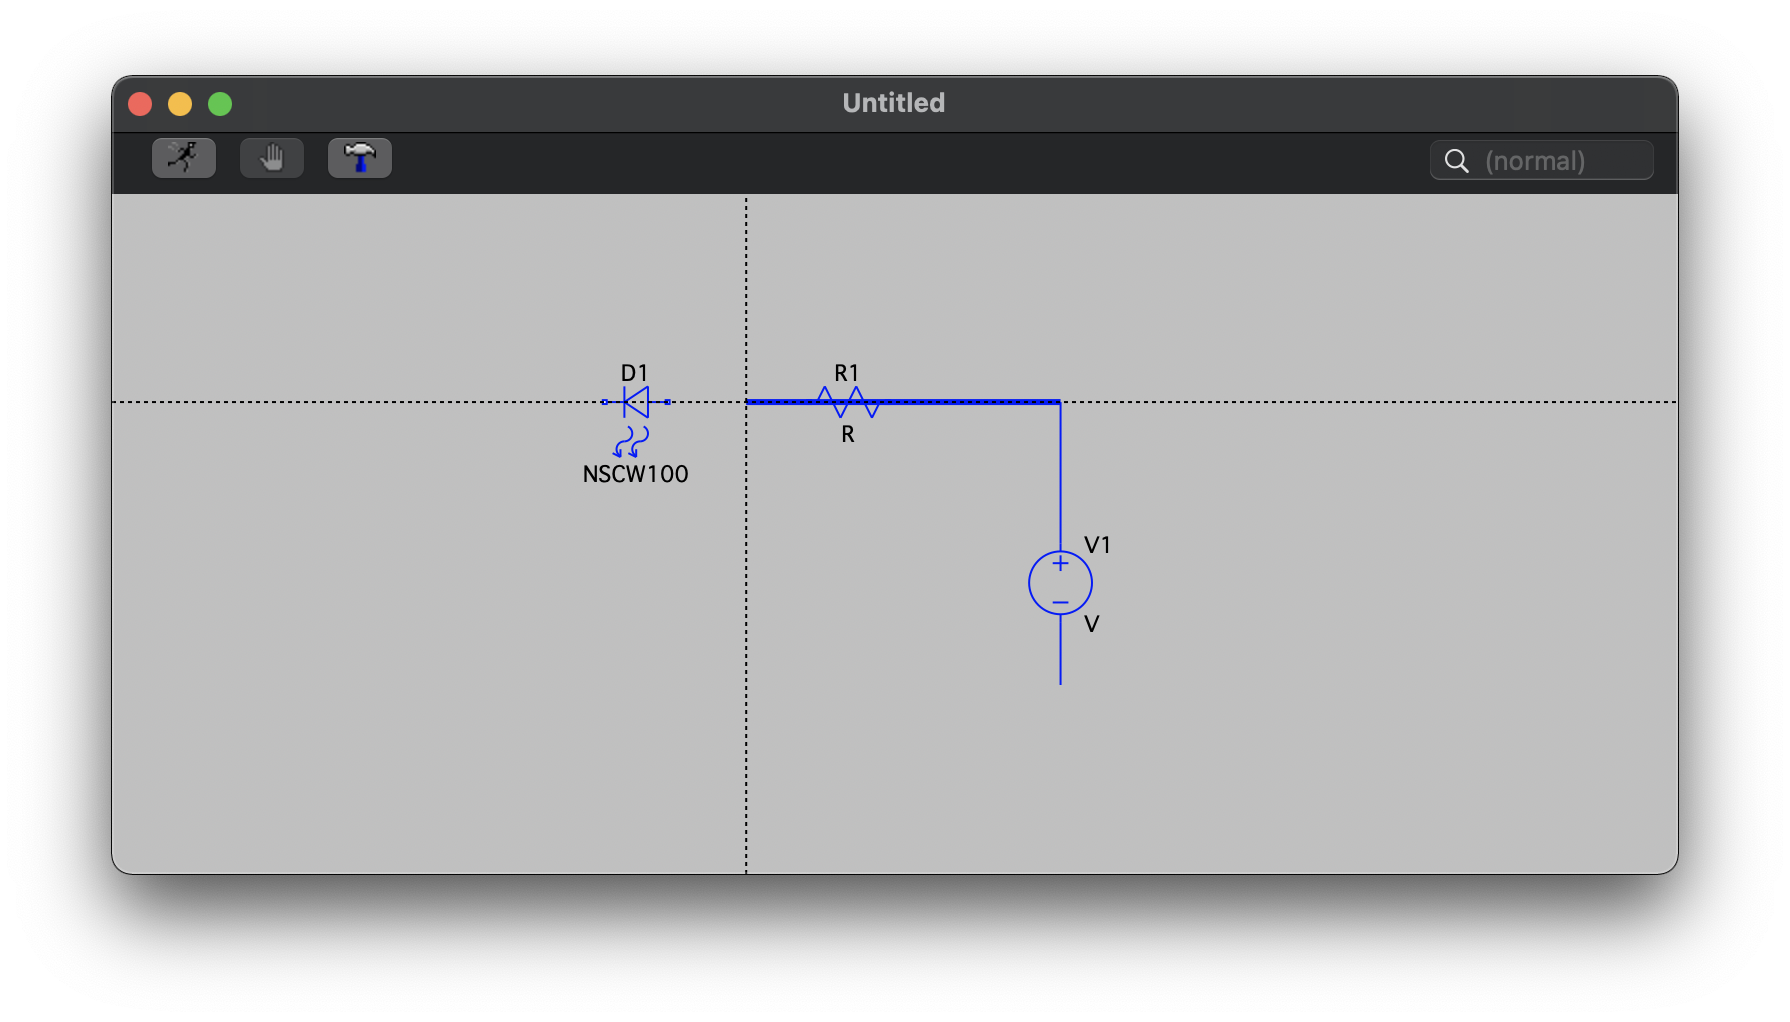This screenshot has height=1022, width=1790.
Task: Click the LED light-emission arrows under D1
Action: tap(631, 441)
